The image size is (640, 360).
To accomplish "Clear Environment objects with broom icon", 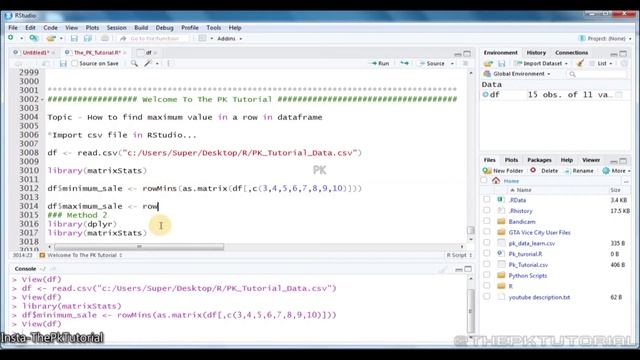I will (x=580, y=63).
